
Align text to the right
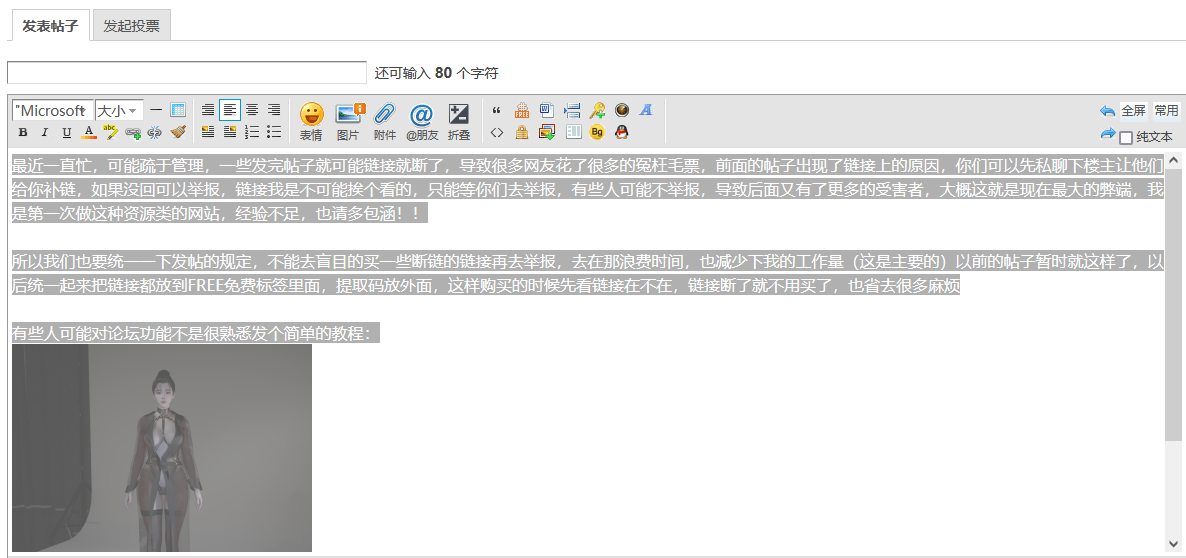click(x=274, y=110)
